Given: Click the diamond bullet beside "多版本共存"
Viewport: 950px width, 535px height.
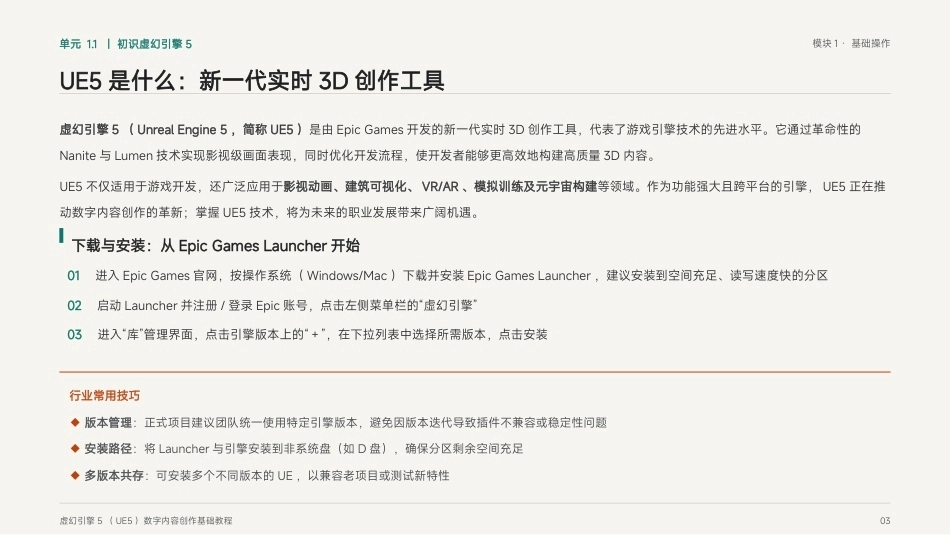Looking at the screenshot, I should 75,475.
